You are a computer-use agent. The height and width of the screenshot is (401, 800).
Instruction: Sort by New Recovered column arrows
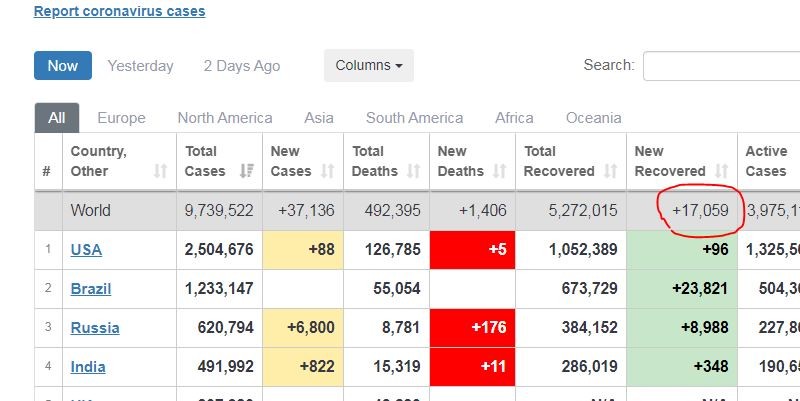point(721,172)
